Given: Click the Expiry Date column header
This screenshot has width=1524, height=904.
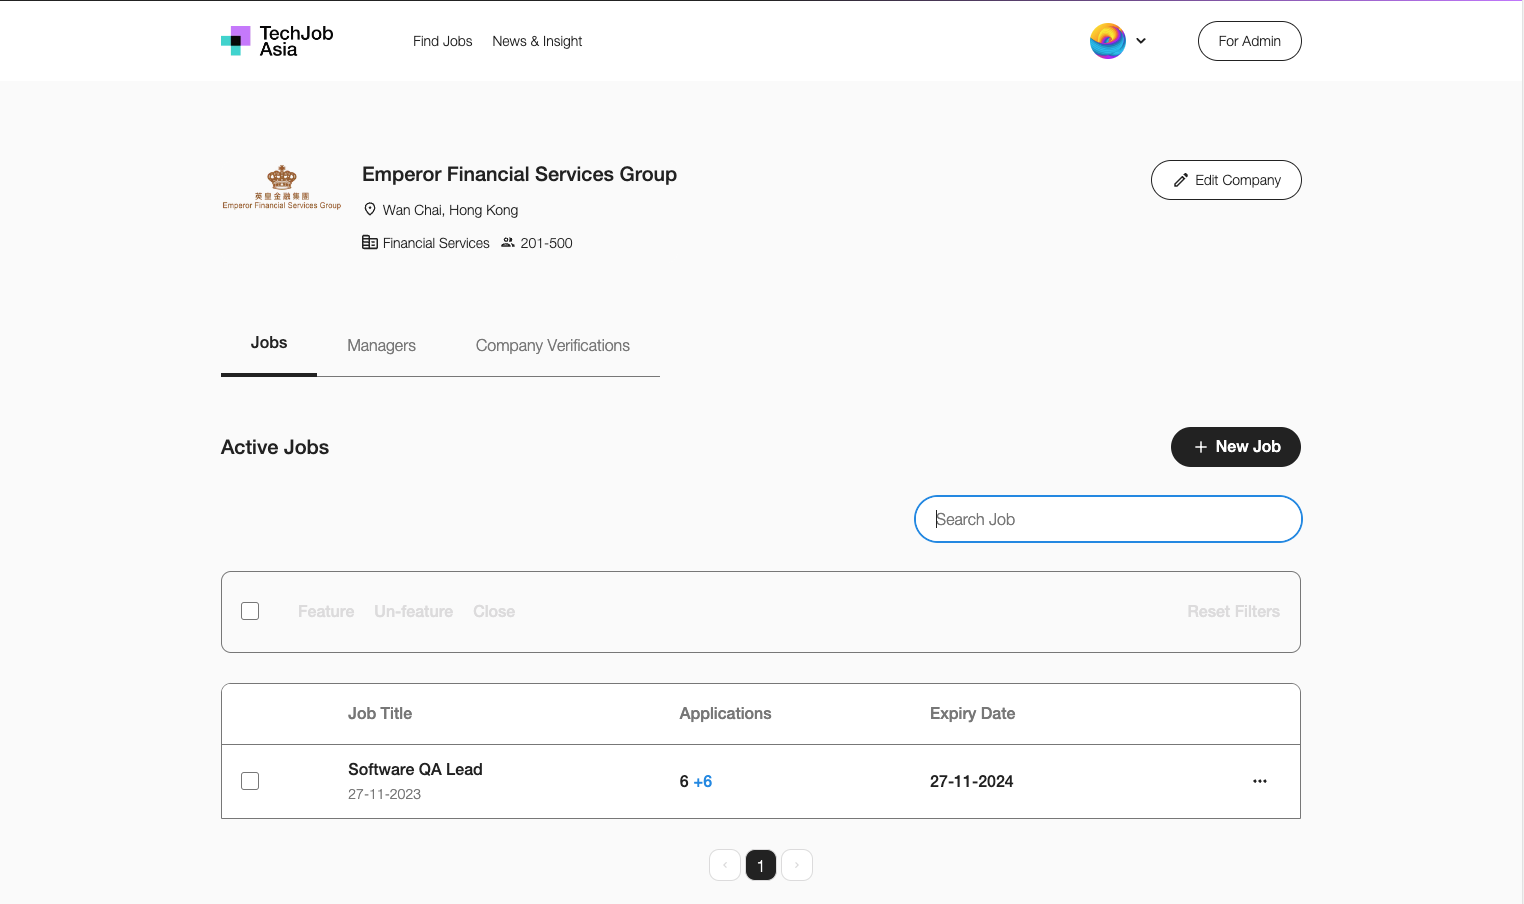Looking at the screenshot, I should coord(973,713).
